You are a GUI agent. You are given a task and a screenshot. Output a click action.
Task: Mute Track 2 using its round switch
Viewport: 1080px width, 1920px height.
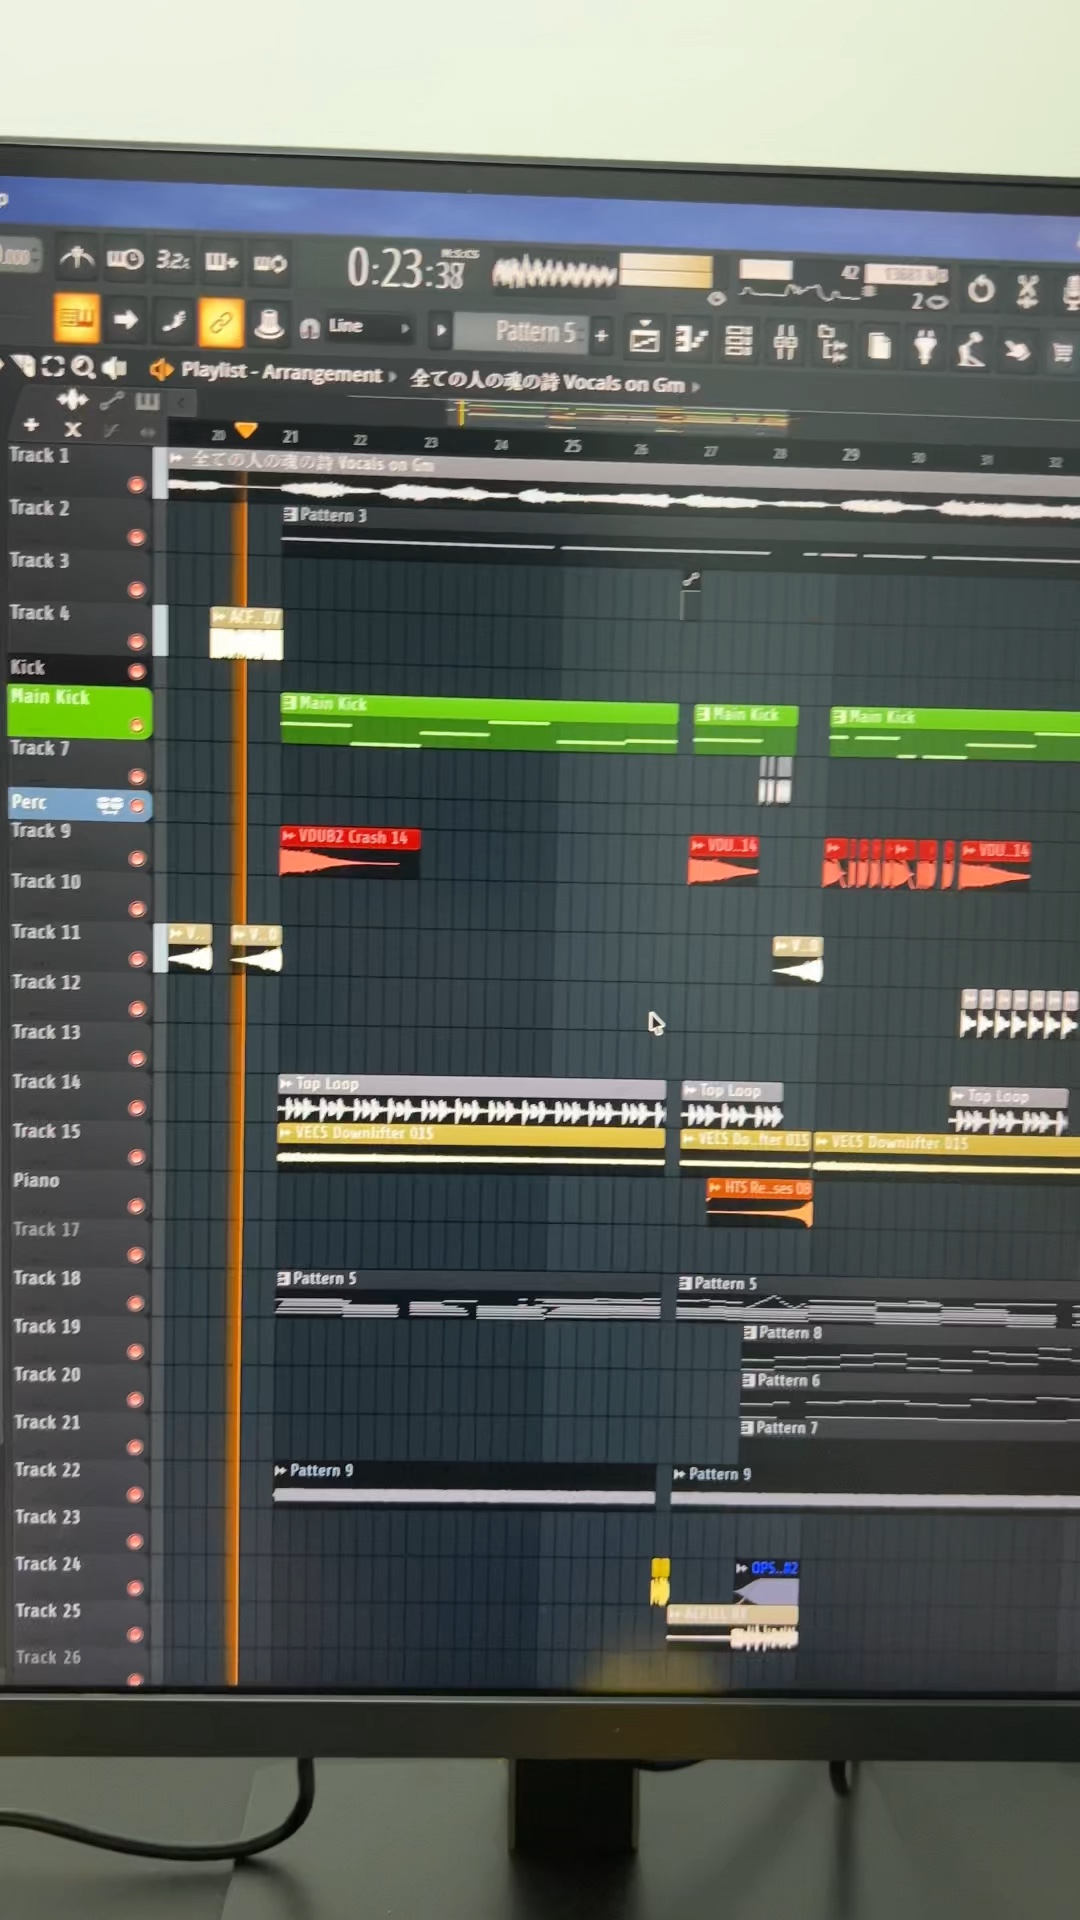point(136,537)
